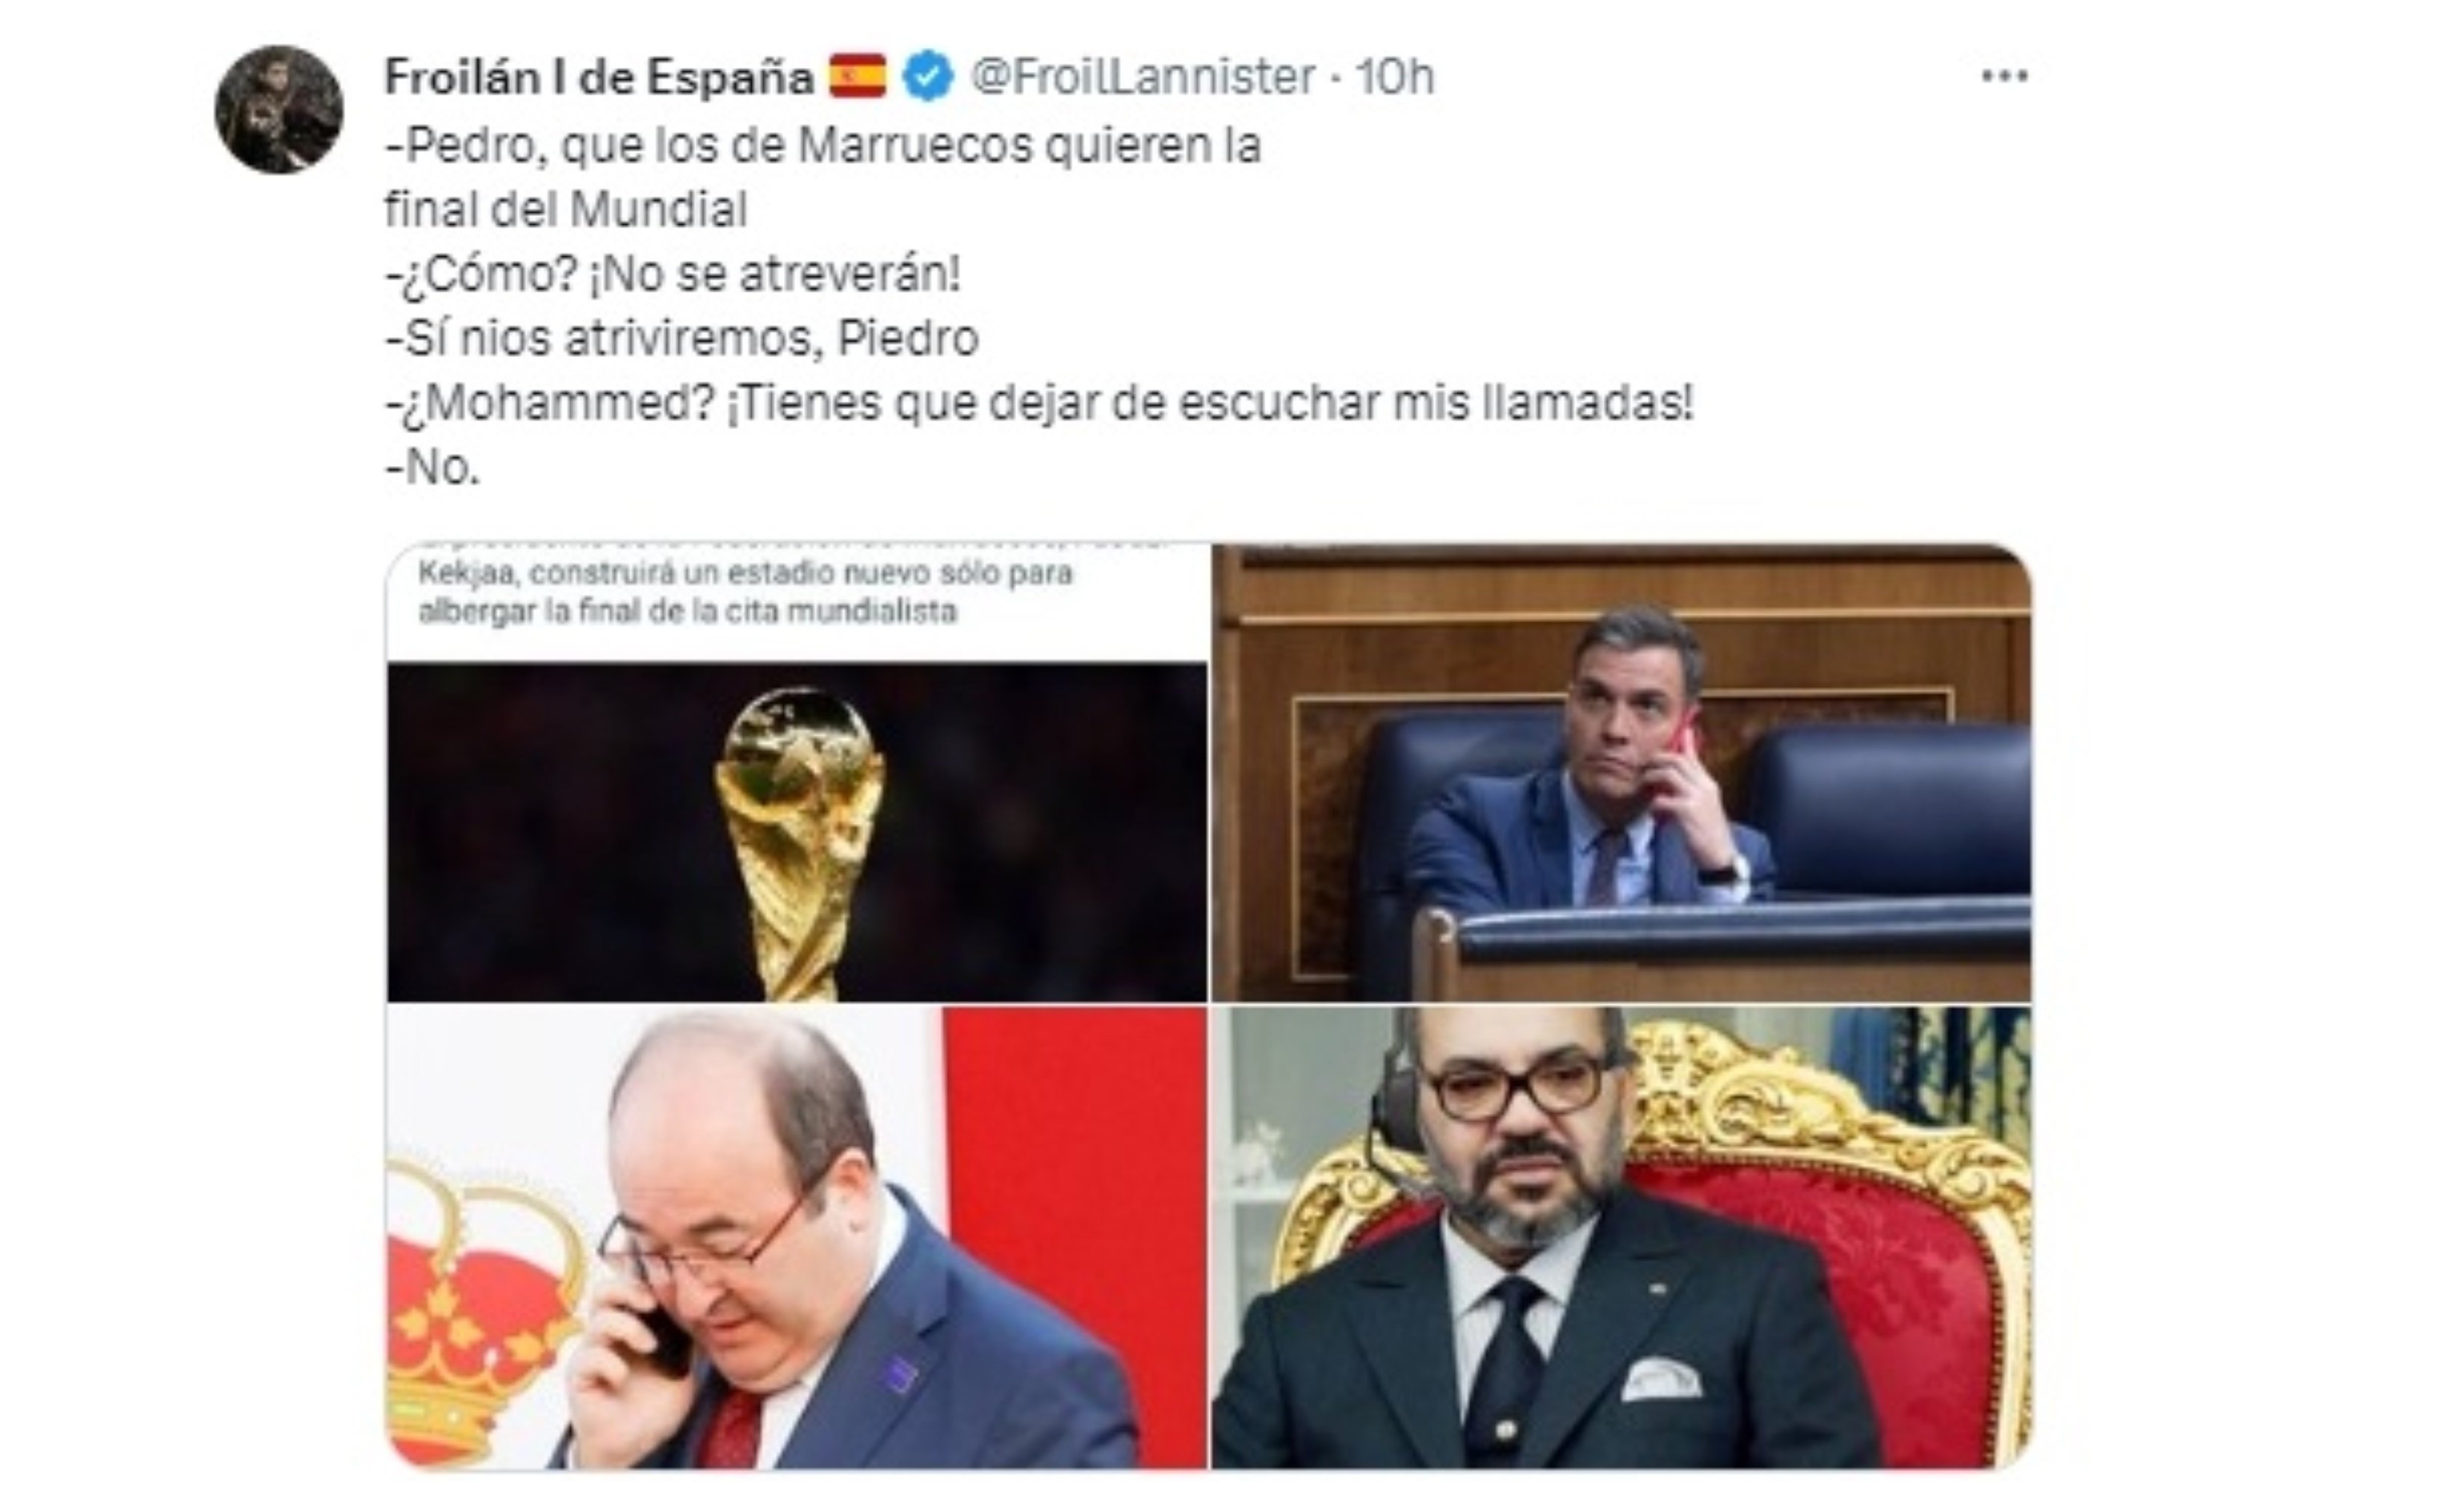
Task: Click the line "-Sí nios atriviremos, Piedro"
Action: pyautogui.click(x=682, y=338)
